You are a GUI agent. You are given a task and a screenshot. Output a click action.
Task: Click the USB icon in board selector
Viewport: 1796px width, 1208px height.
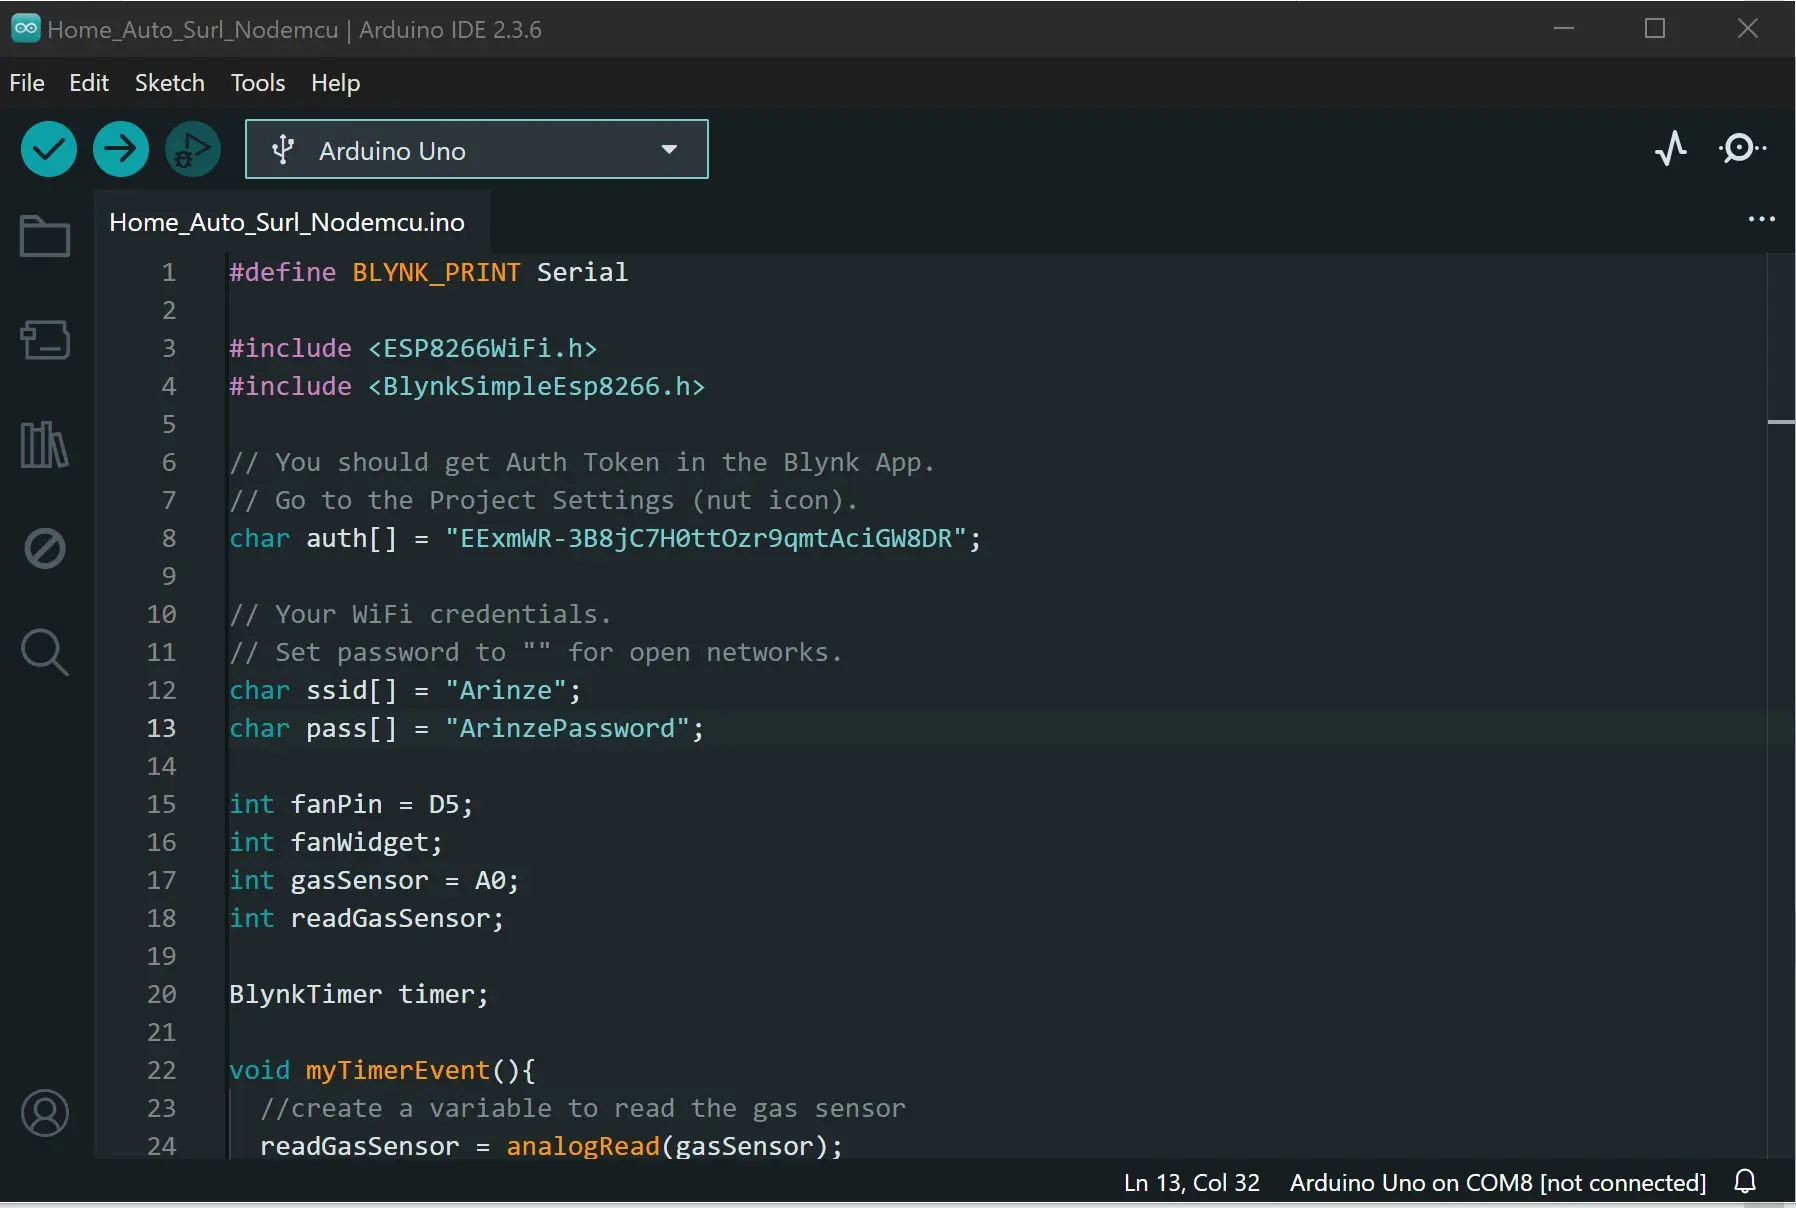point(283,150)
